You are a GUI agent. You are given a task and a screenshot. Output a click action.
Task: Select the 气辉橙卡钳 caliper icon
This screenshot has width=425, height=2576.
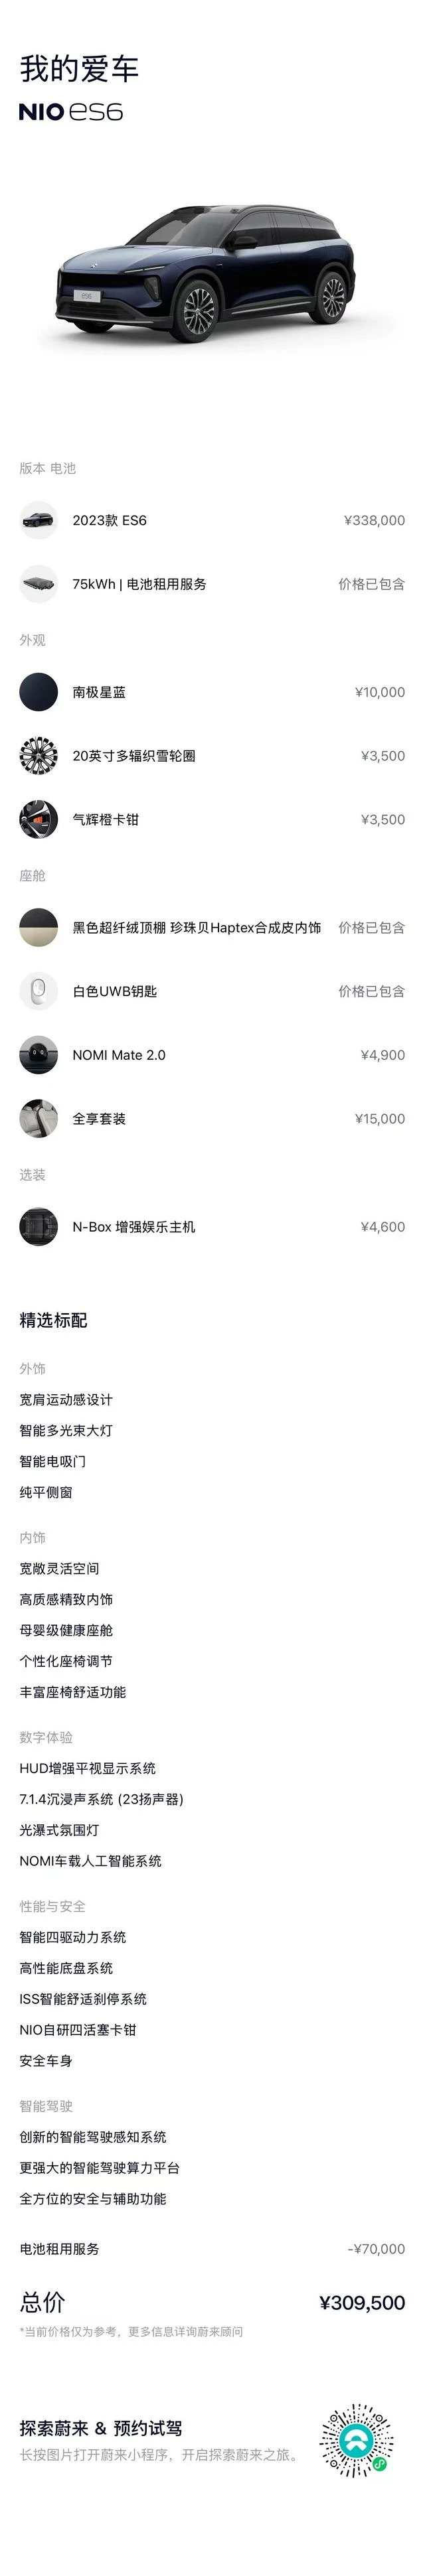tap(38, 820)
